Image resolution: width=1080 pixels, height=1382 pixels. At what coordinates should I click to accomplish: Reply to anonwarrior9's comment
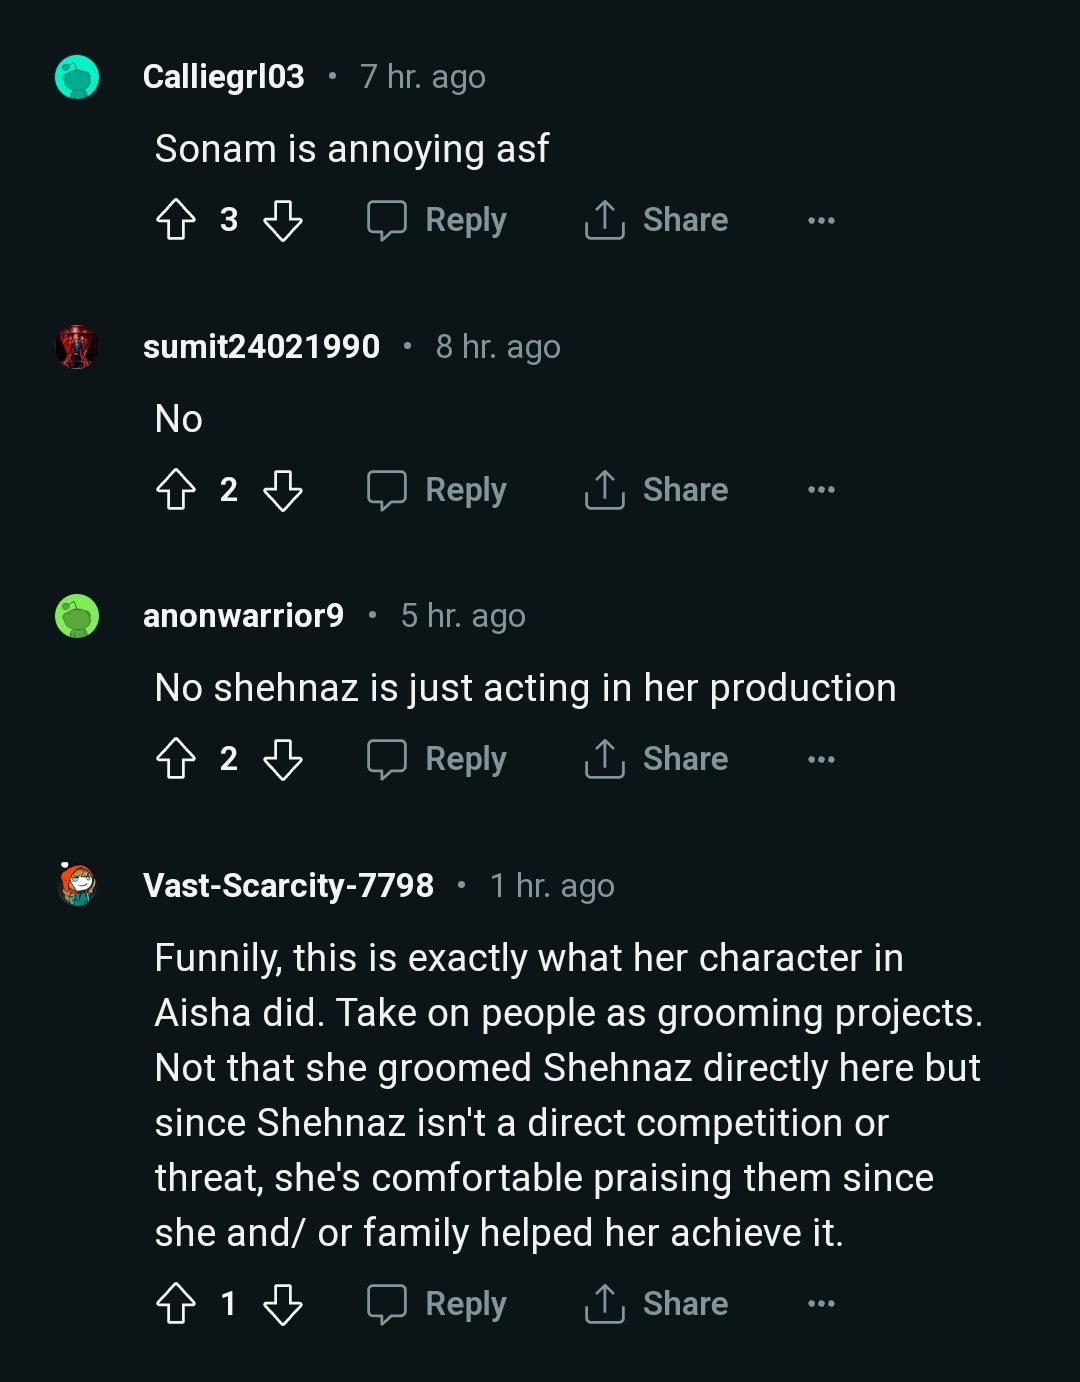click(x=437, y=759)
